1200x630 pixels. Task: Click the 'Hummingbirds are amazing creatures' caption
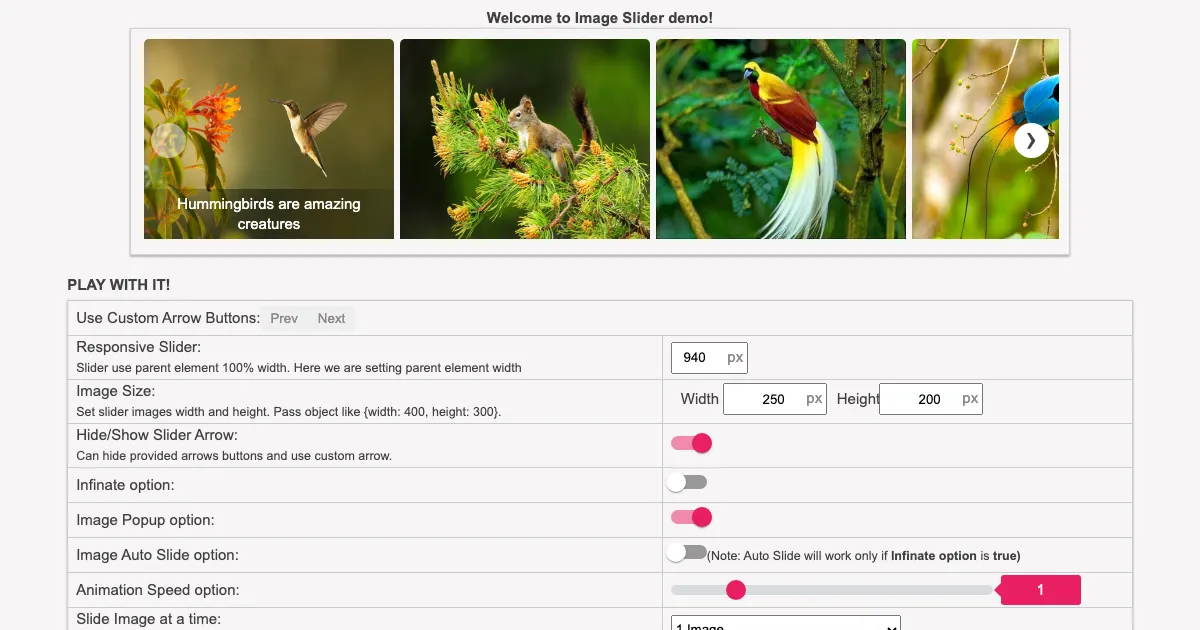[269, 214]
